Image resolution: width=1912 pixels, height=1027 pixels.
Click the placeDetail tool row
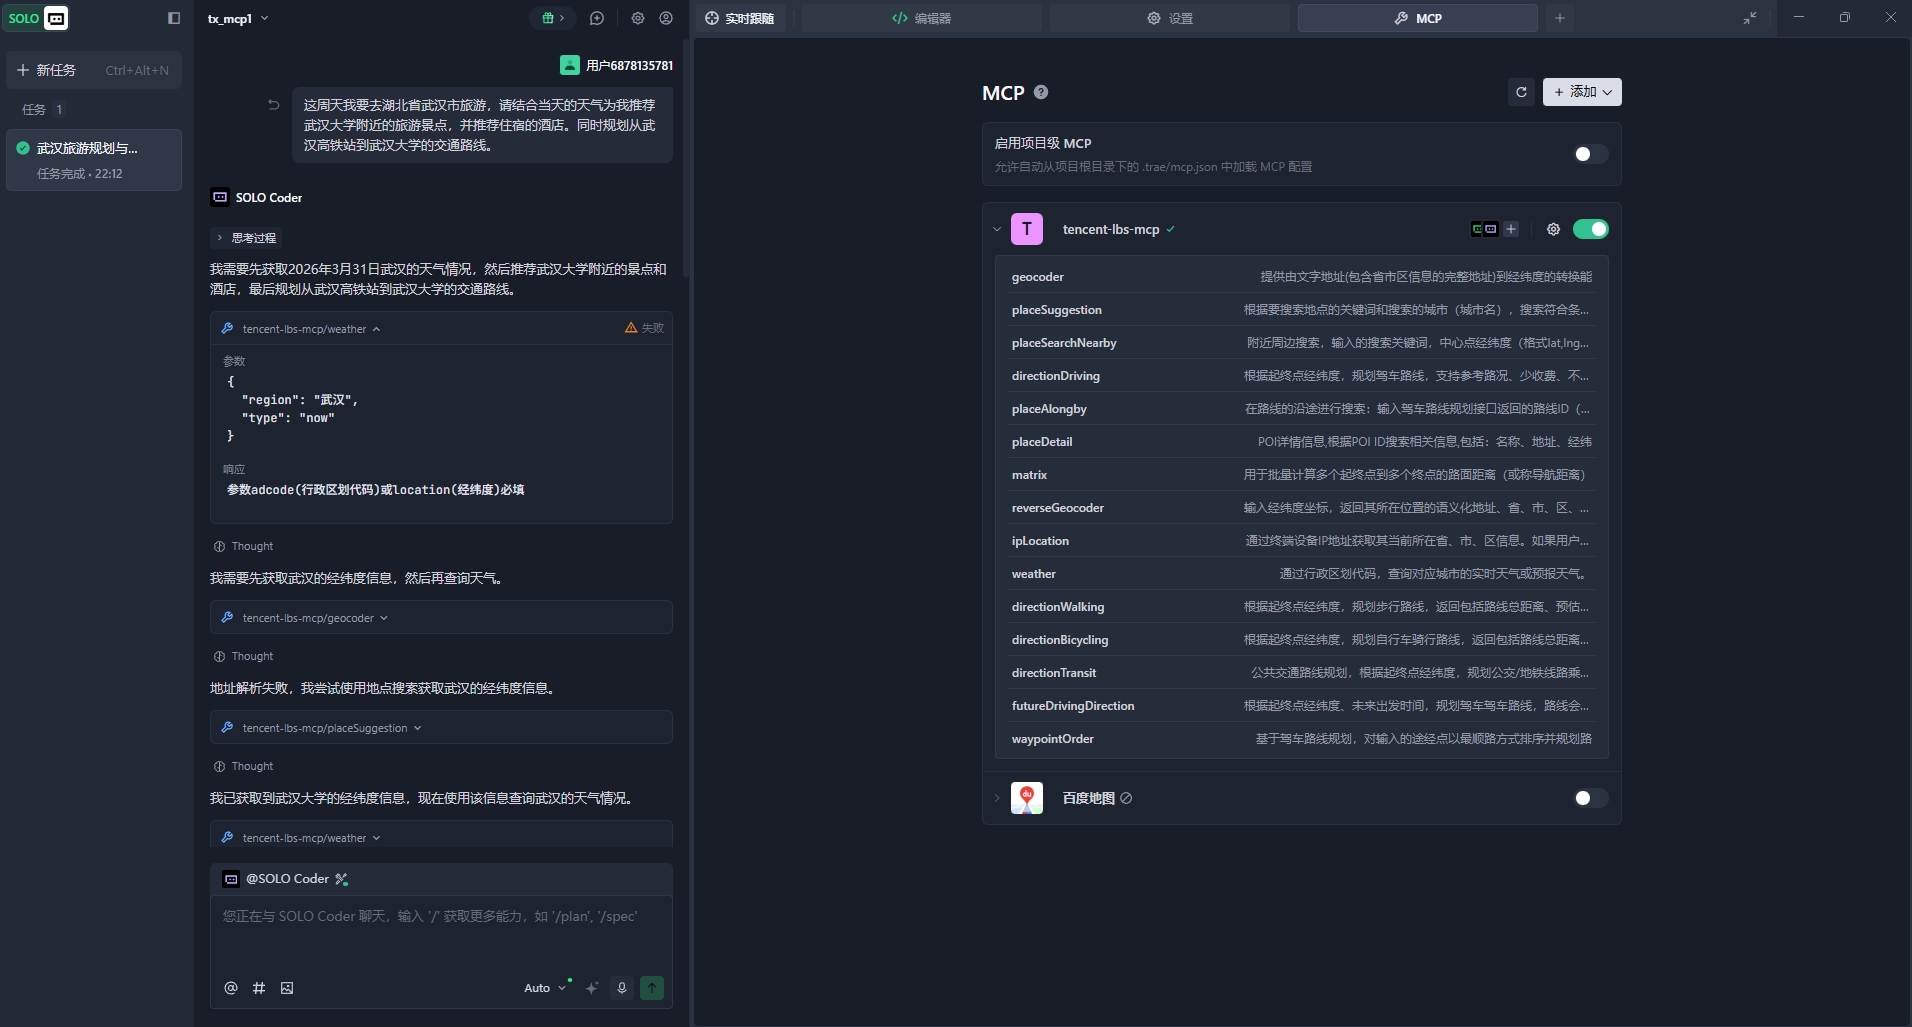tap(1301, 442)
